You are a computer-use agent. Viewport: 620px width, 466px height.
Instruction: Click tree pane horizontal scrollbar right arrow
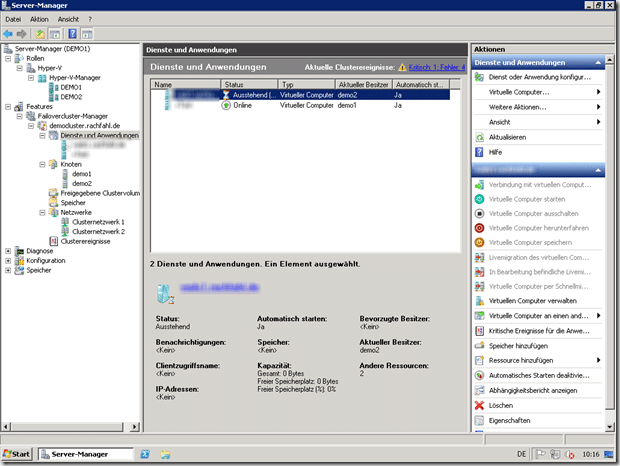[135, 427]
